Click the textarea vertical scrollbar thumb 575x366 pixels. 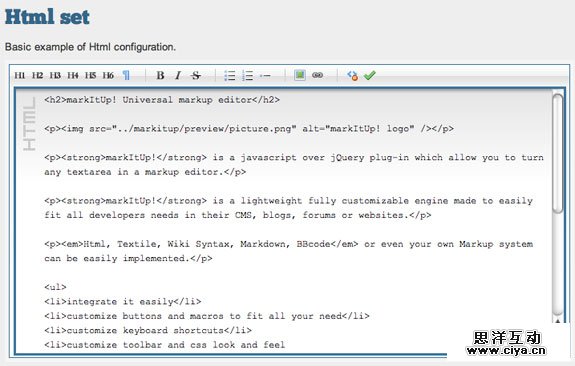[x=558, y=153]
